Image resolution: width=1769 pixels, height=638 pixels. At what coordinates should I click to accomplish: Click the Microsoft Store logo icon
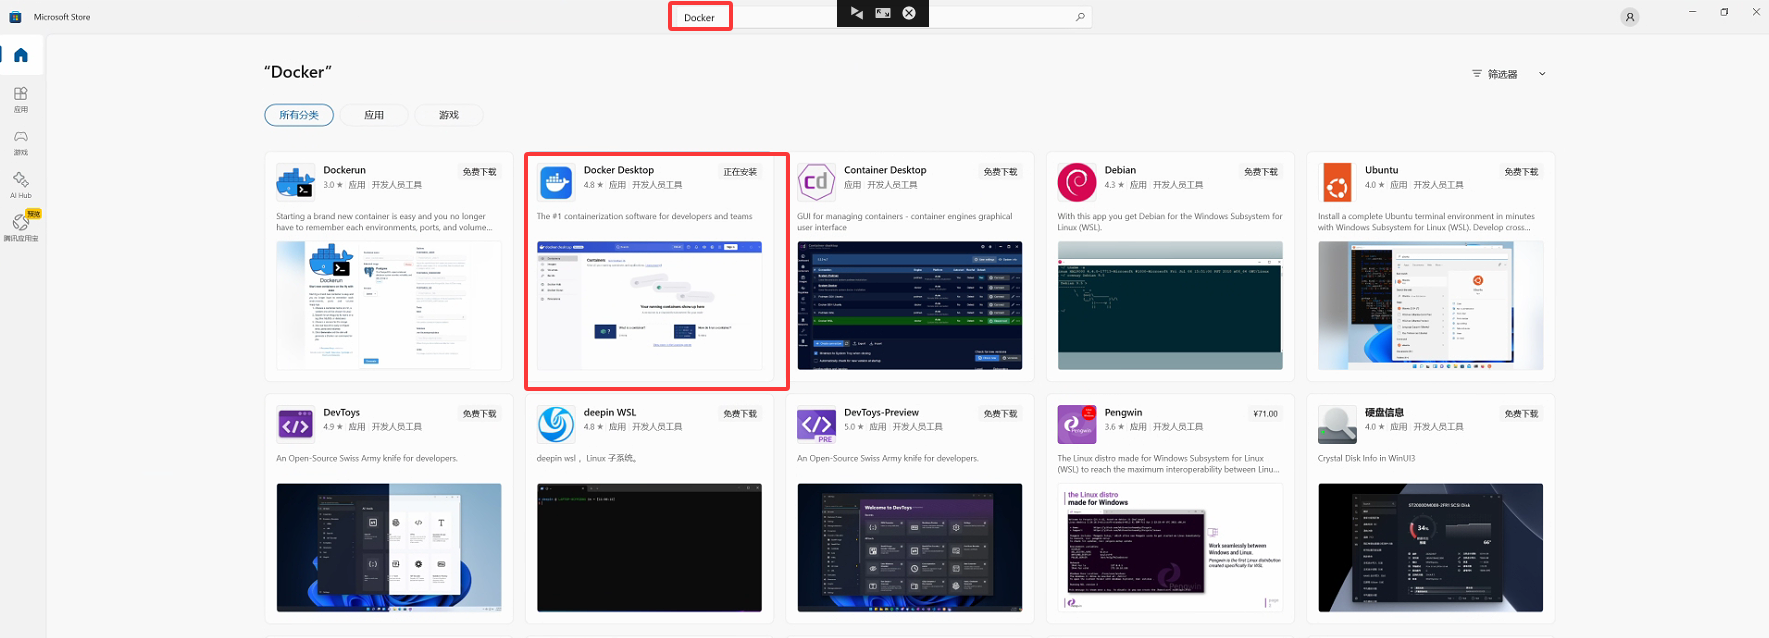pyautogui.click(x=15, y=17)
